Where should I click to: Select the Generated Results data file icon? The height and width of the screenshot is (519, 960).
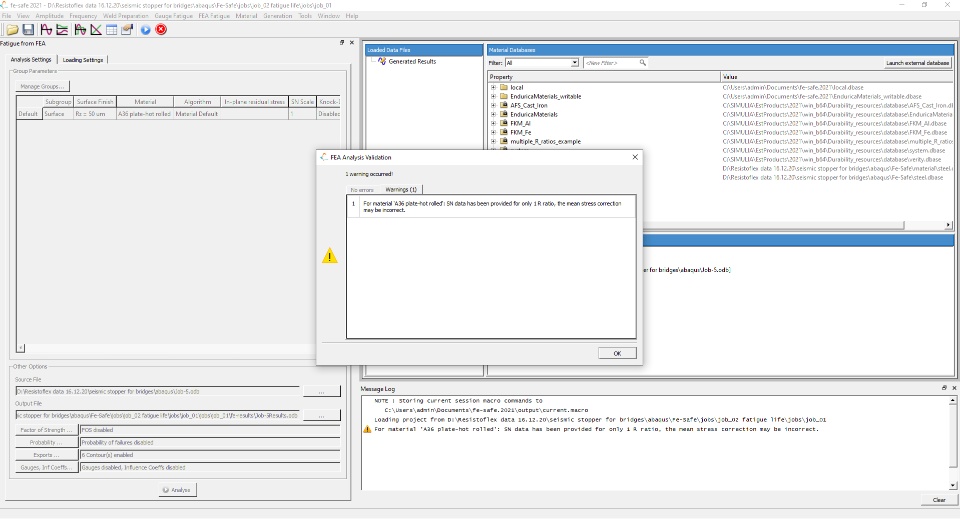coord(382,61)
